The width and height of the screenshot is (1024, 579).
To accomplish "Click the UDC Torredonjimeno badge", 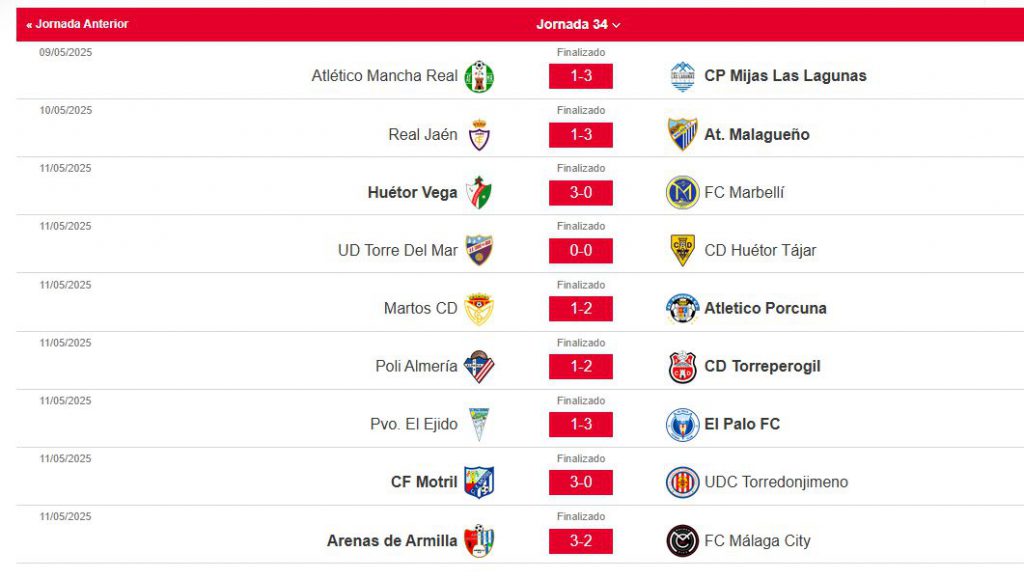I will (682, 482).
